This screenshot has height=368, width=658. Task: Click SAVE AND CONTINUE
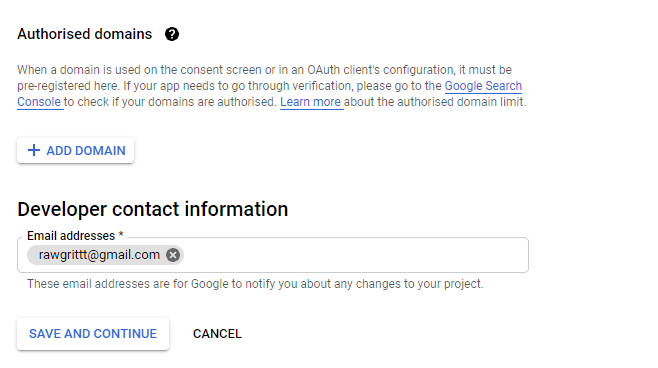(x=93, y=334)
